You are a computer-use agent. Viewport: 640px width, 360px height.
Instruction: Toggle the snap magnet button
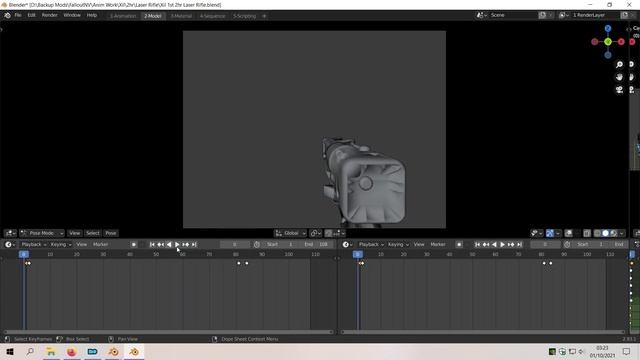[x=329, y=233]
